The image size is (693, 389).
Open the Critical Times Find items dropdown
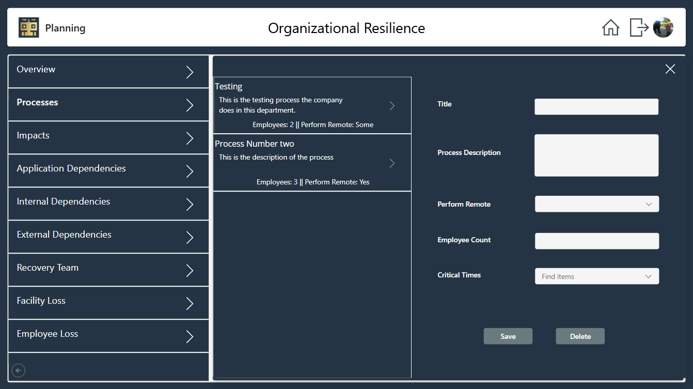pos(597,276)
